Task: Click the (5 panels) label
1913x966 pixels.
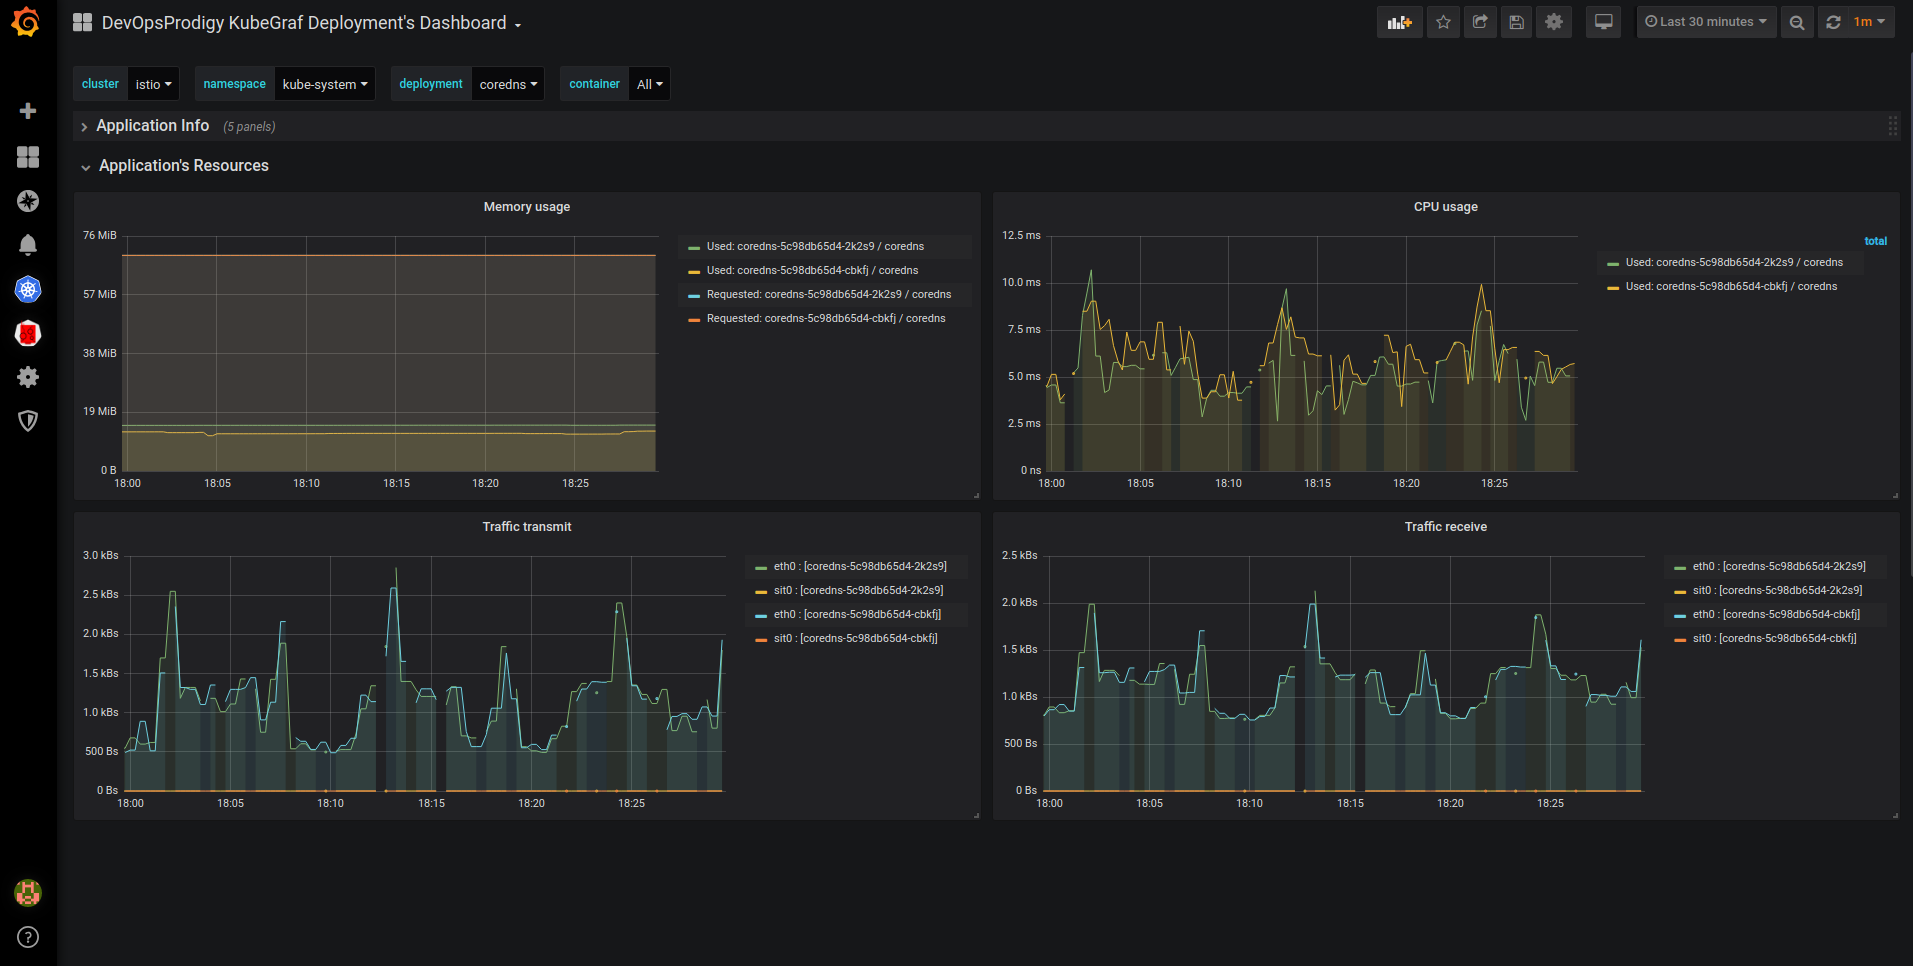Action: click(249, 127)
